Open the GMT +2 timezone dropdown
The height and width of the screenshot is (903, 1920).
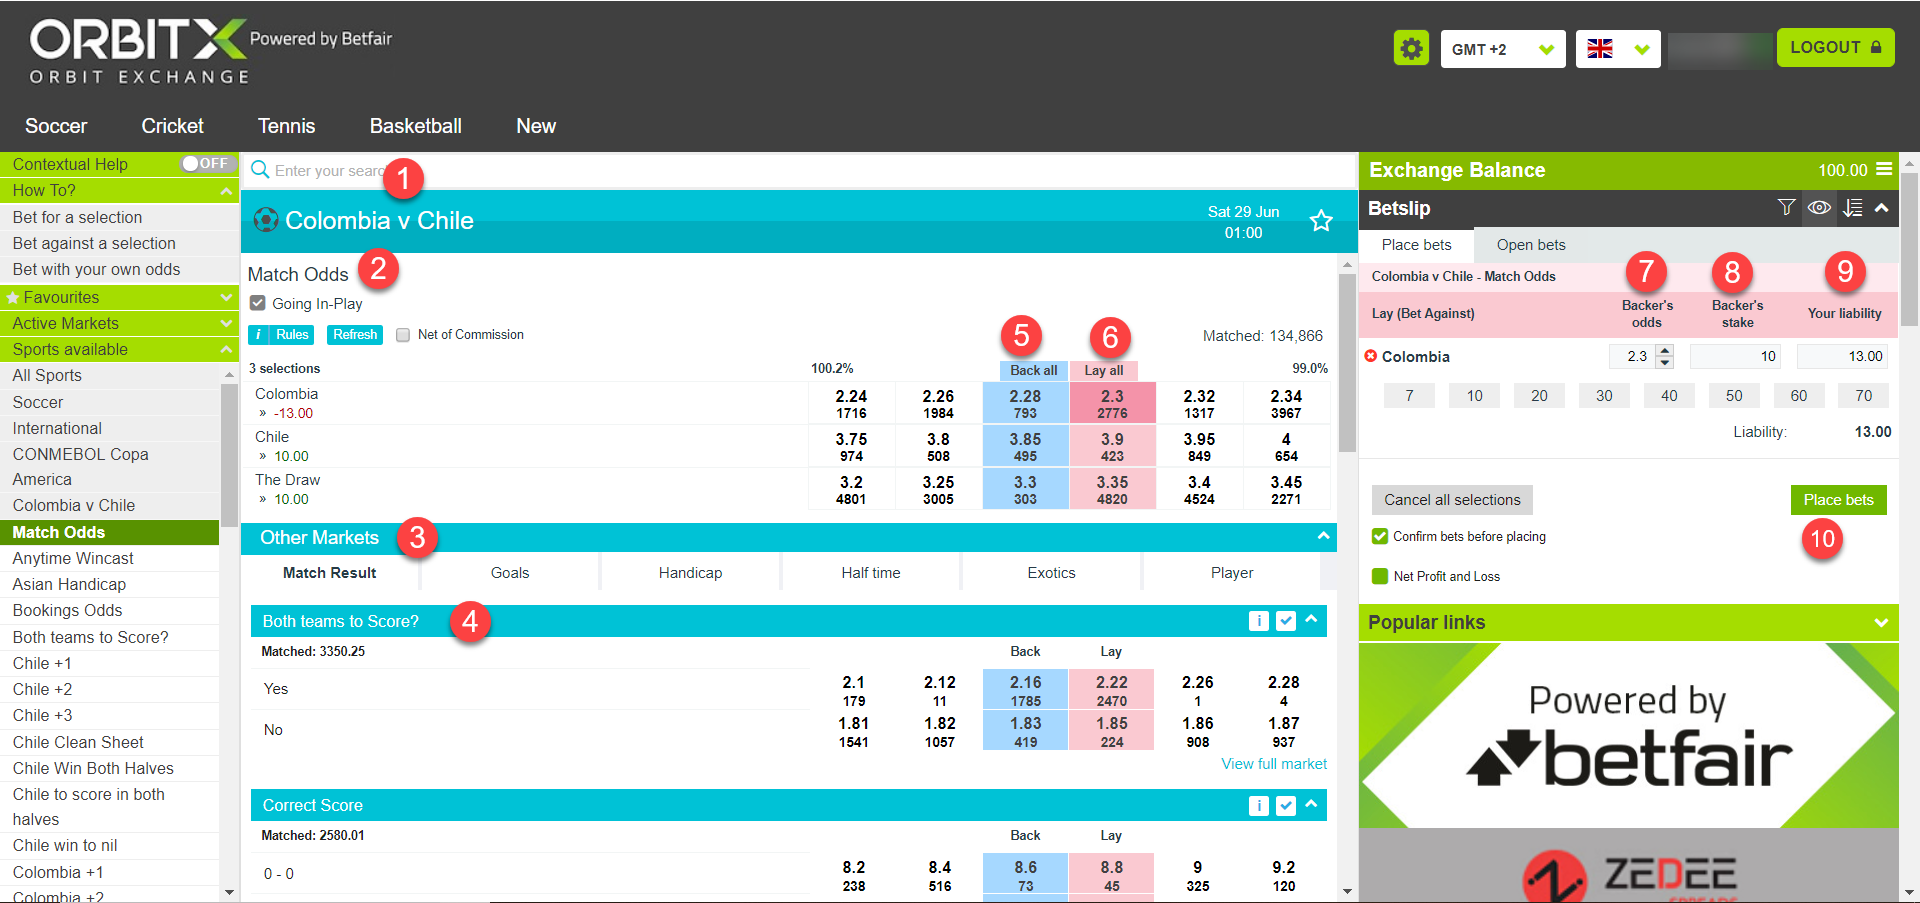(x=1502, y=49)
